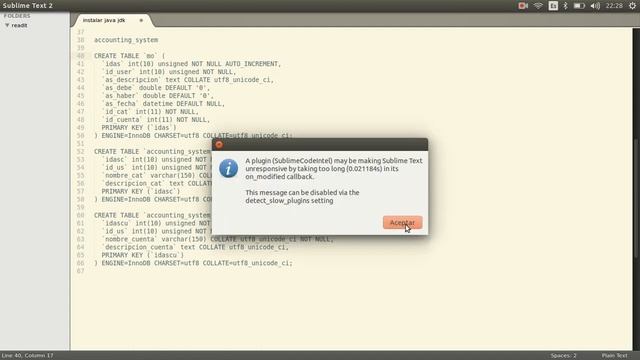
Task: Click the line 'as_debe double DEFAULT'
Action: (156, 88)
